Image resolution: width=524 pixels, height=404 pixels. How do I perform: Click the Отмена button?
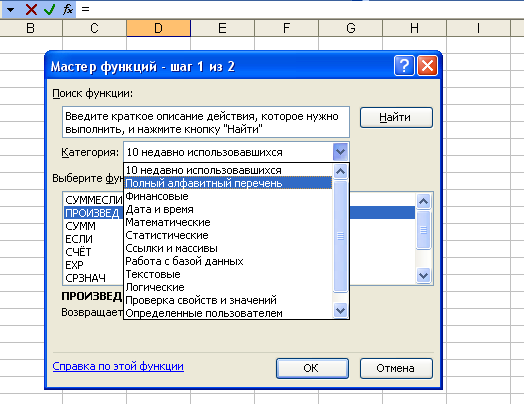396,368
